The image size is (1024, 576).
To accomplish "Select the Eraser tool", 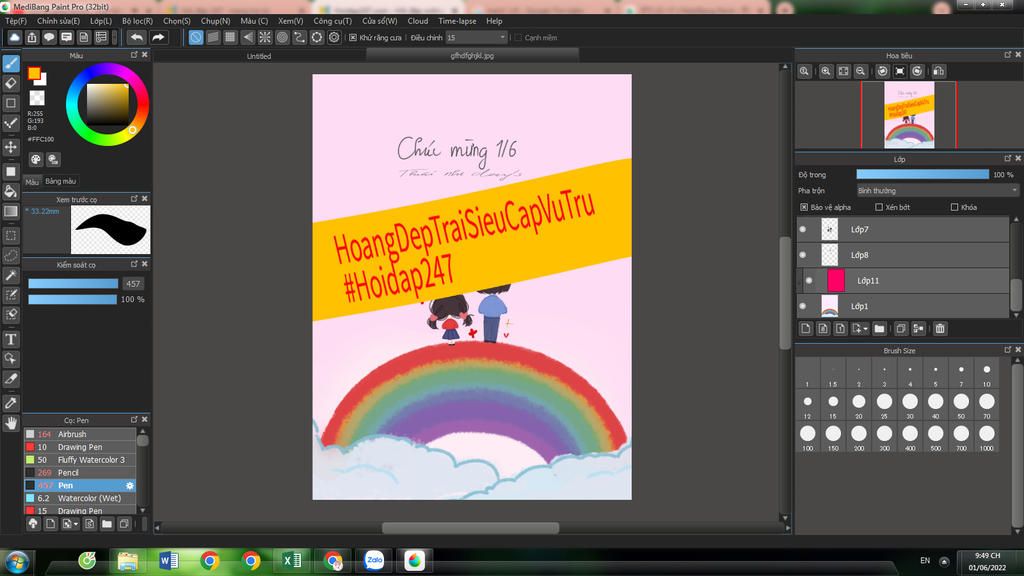I will click(11, 83).
